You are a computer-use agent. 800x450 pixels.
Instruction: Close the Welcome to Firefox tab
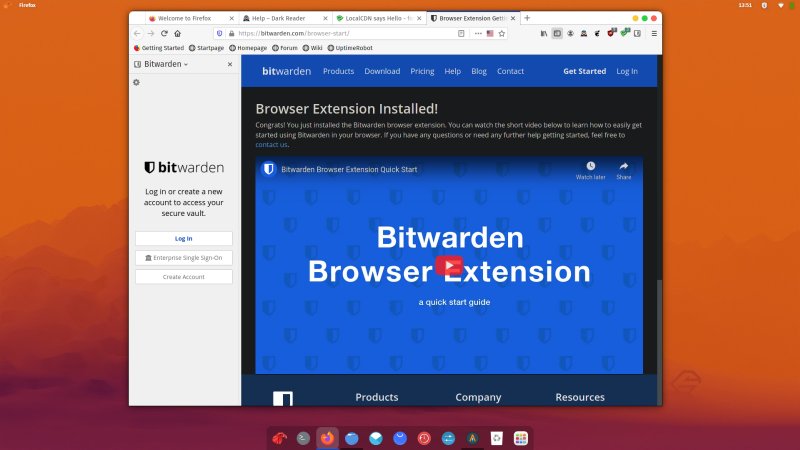[x=232, y=18]
